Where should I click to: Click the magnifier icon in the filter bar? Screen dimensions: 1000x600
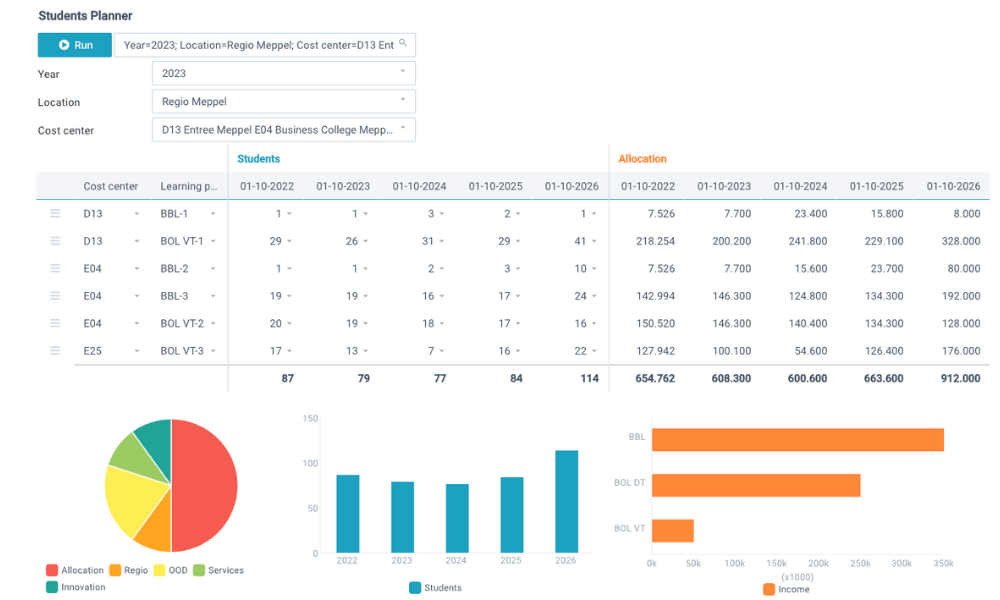click(x=405, y=44)
